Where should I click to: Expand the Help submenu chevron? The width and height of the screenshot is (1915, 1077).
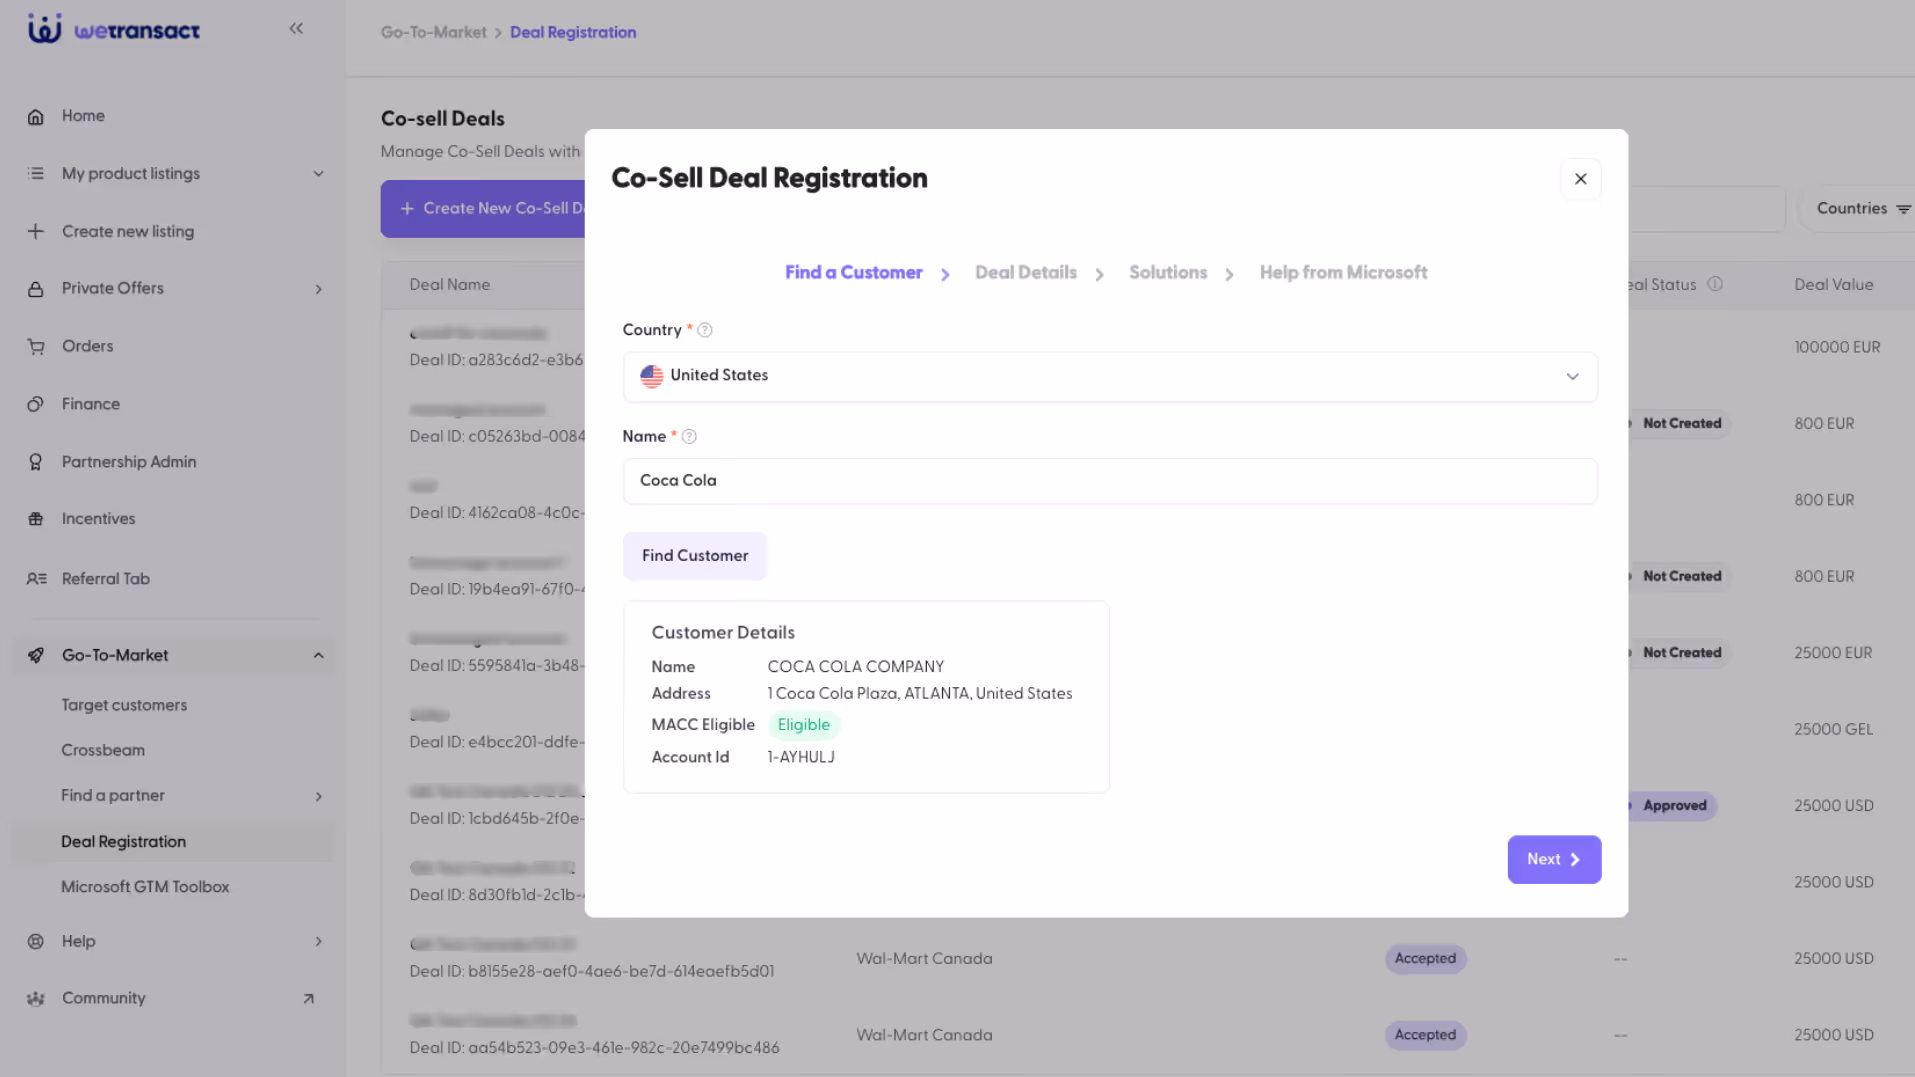tap(318, 942)
